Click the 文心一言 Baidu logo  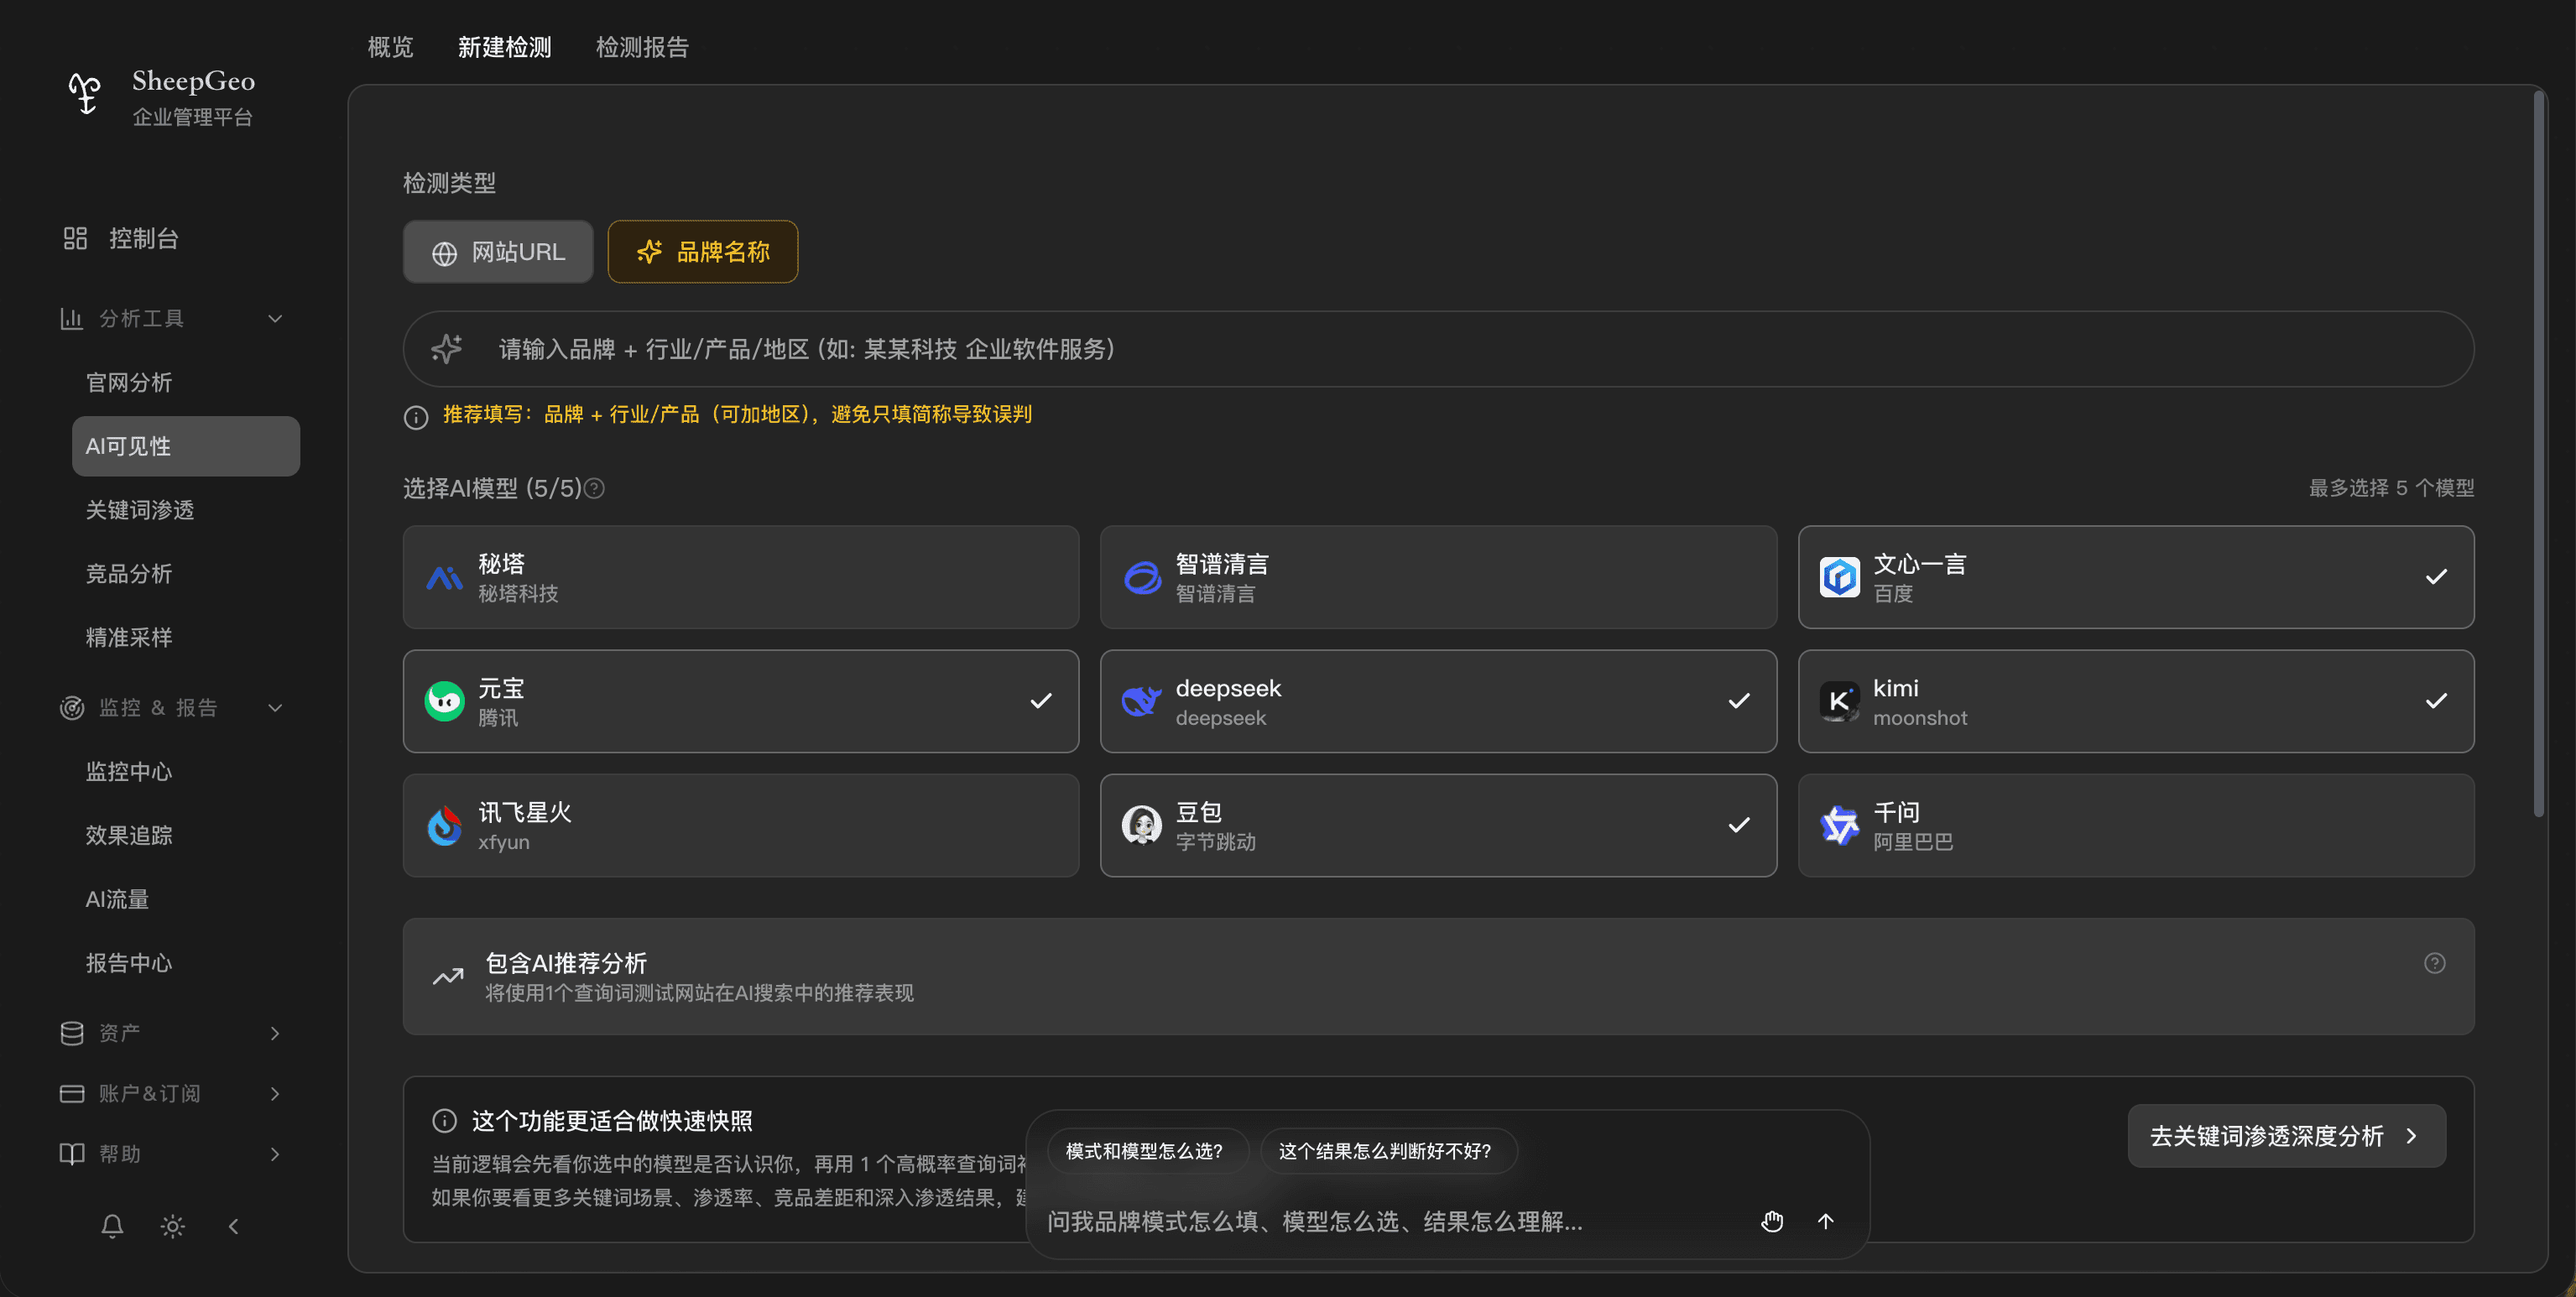click(x=1839, y=577)
